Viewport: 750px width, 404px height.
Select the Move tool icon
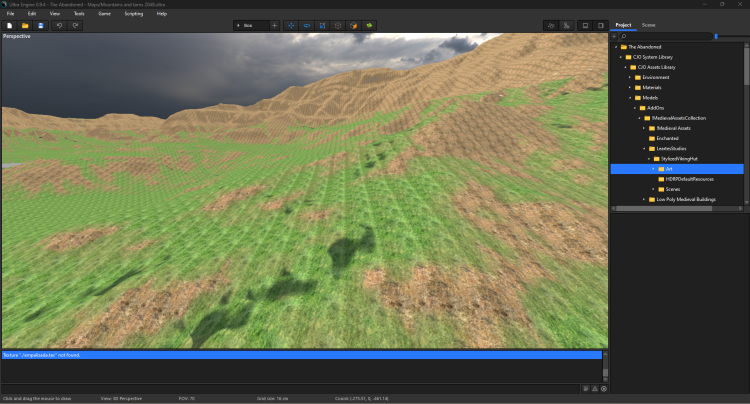[x=291, y=25]
